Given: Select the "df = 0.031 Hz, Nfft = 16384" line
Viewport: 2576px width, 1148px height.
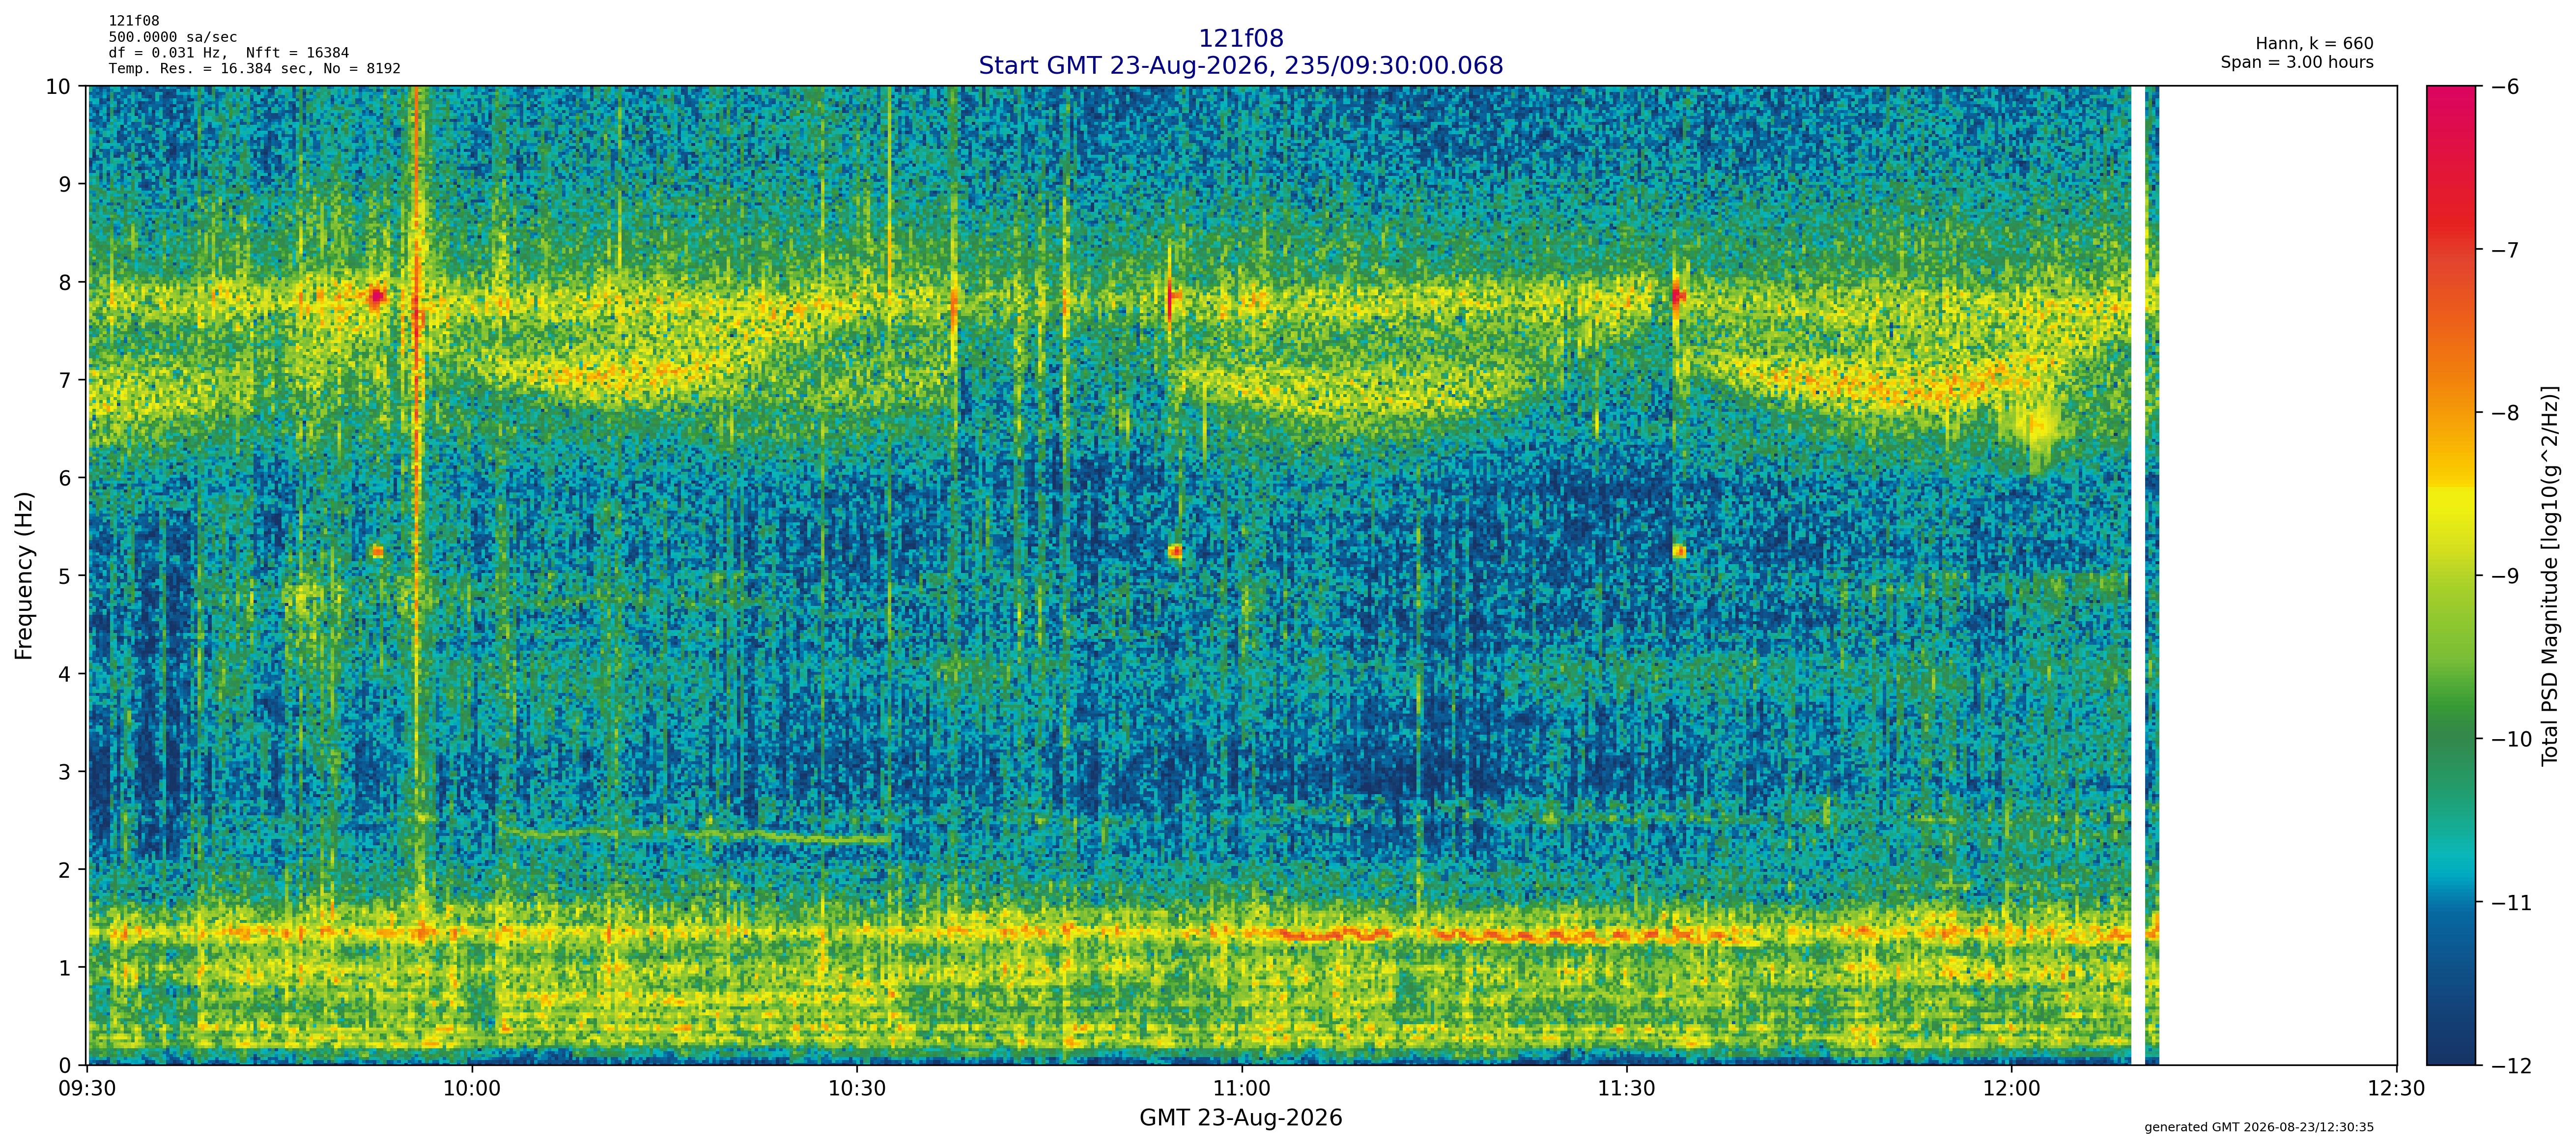Looking at the screenshot, I should 229,52.
